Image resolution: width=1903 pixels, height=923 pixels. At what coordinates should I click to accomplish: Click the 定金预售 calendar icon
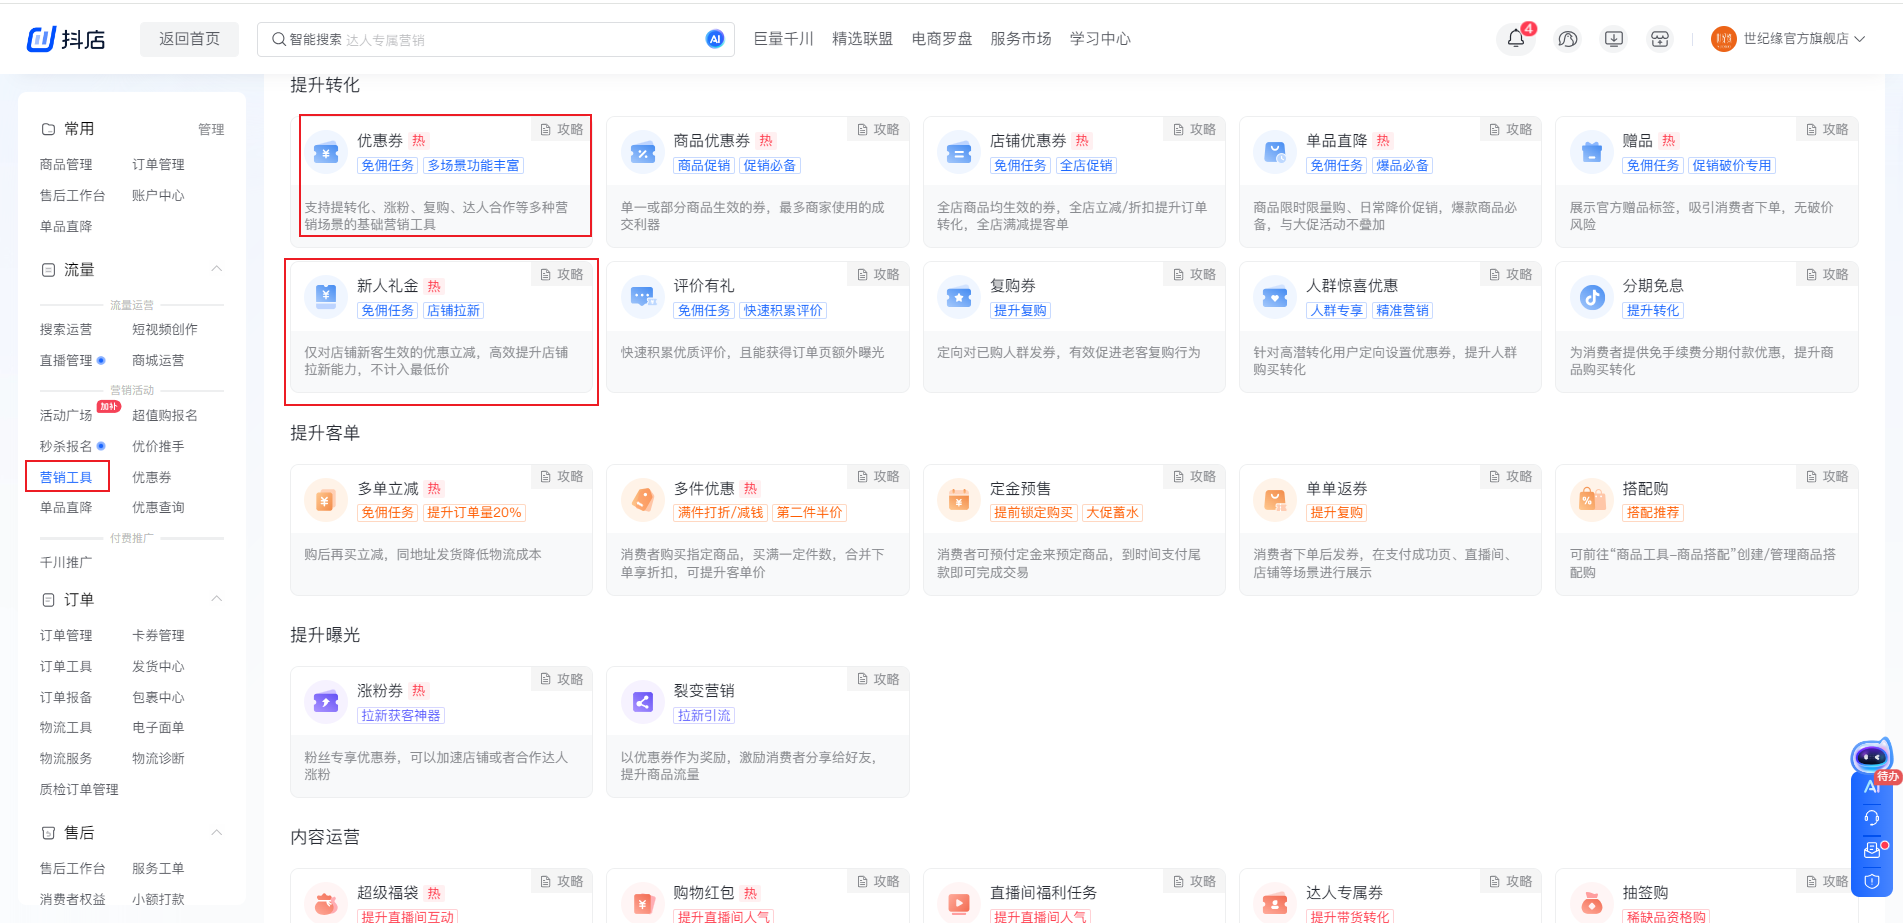coord(959,500)
